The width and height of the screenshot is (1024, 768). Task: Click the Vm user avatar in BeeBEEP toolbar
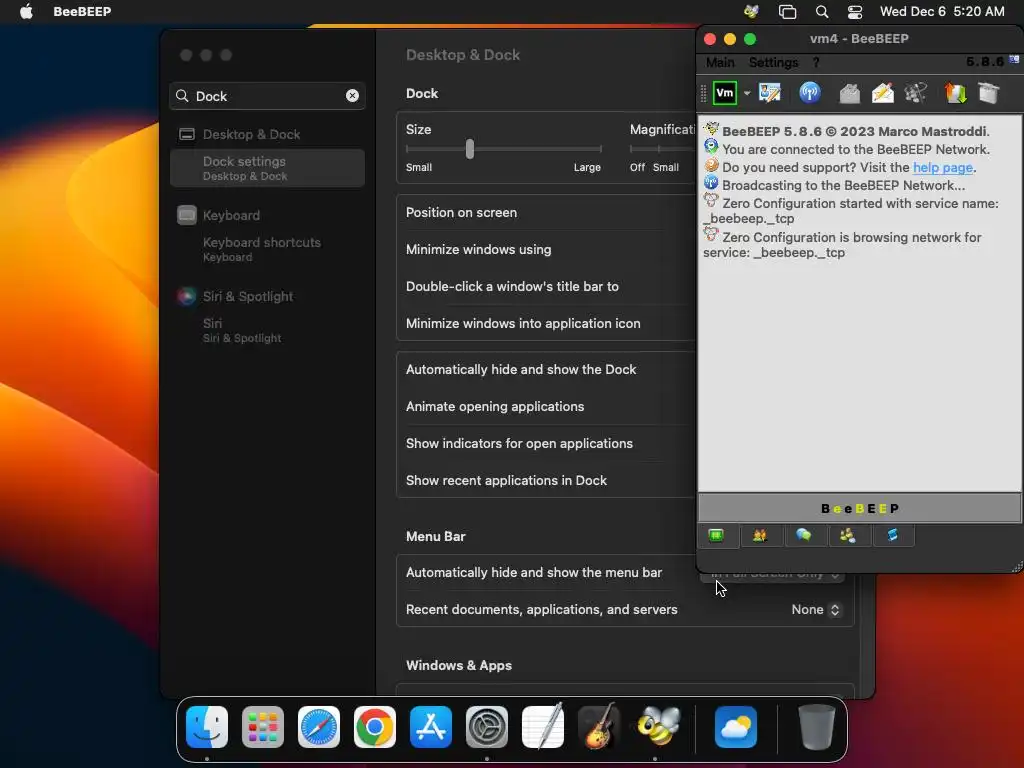tap(725, 93)
